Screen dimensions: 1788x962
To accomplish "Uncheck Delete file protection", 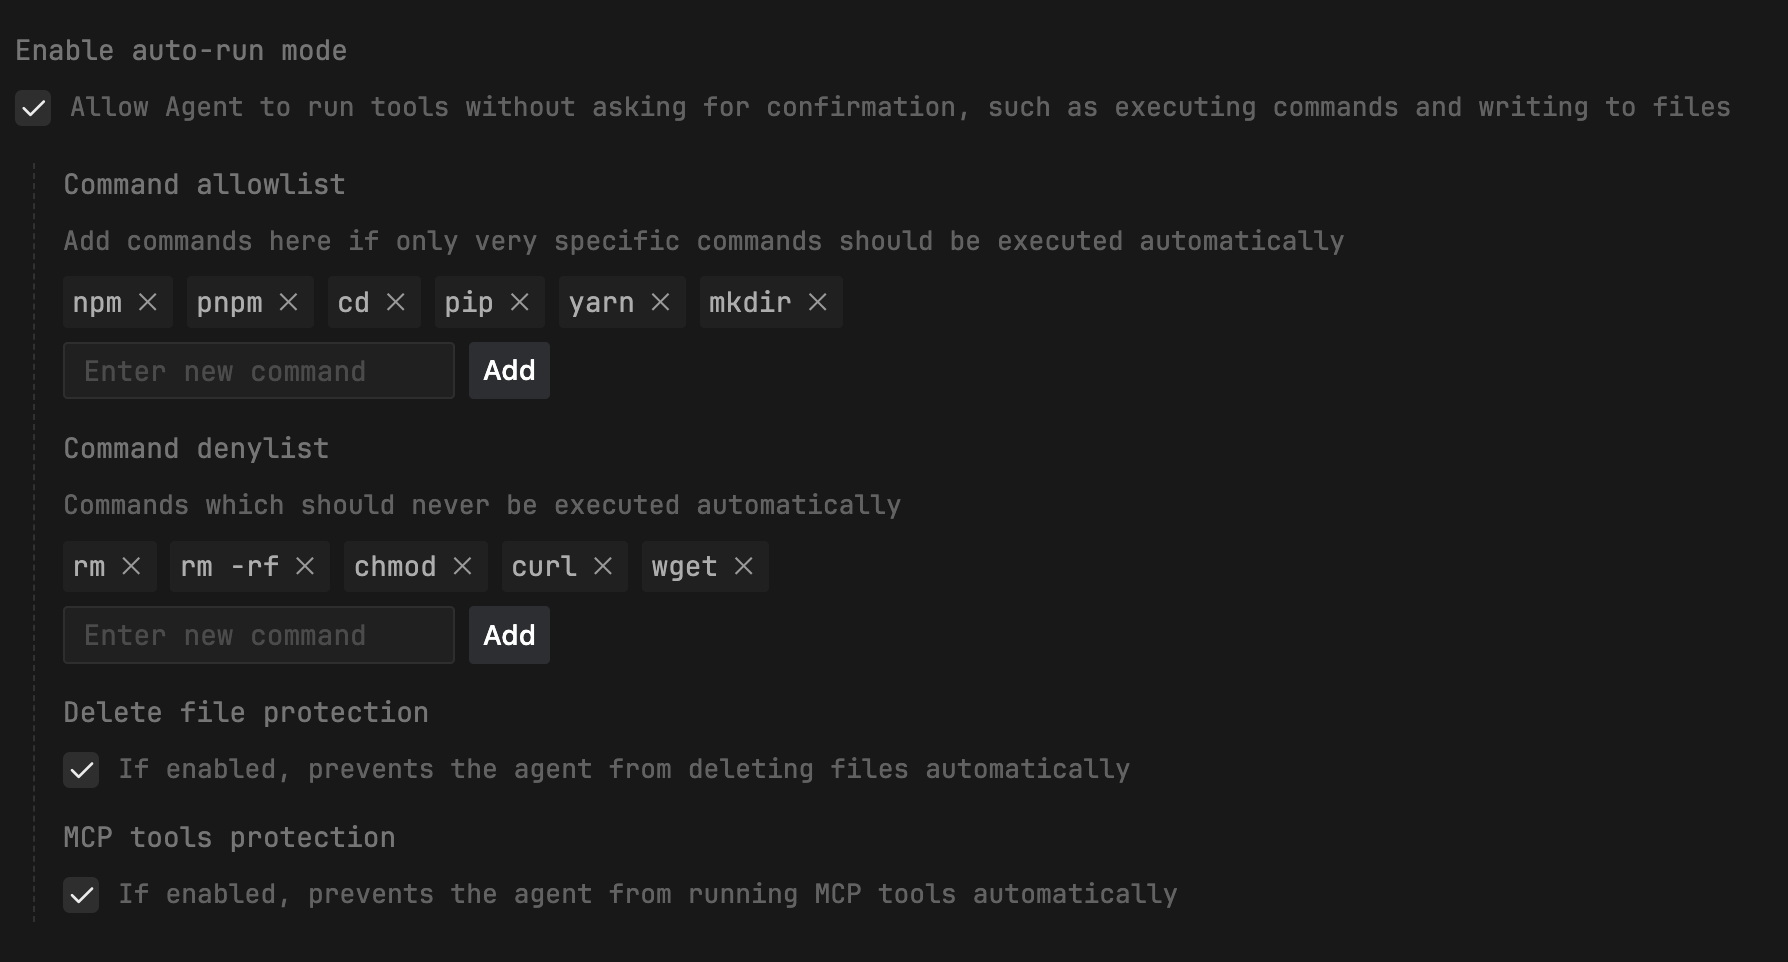I will coord(81,770).
